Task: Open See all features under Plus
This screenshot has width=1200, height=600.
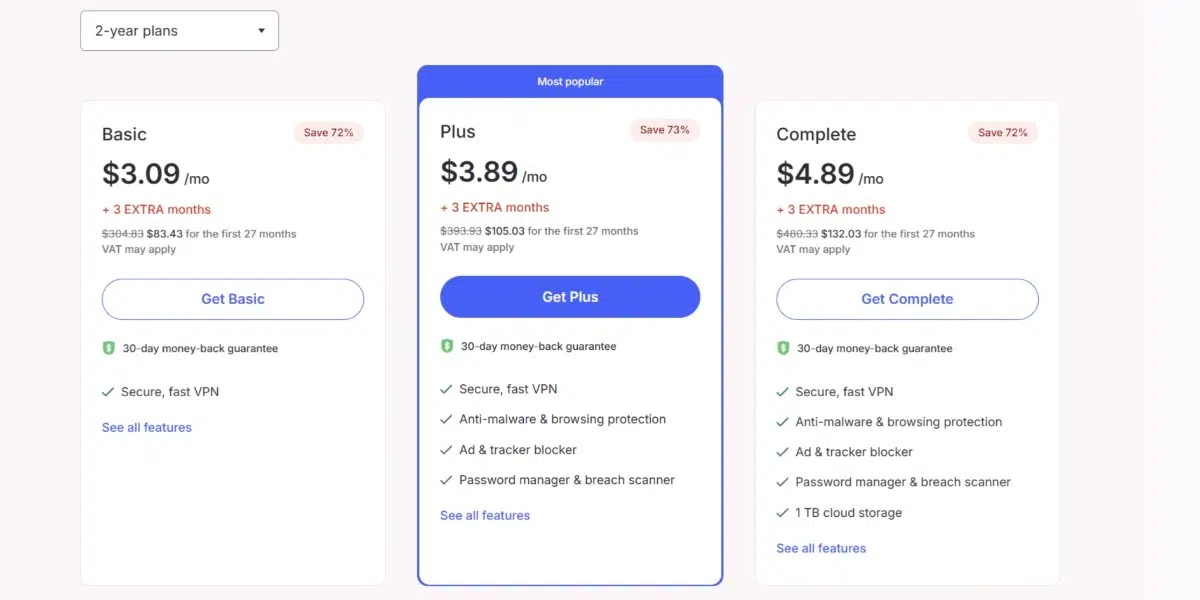Action: click(x=485, y=515)
